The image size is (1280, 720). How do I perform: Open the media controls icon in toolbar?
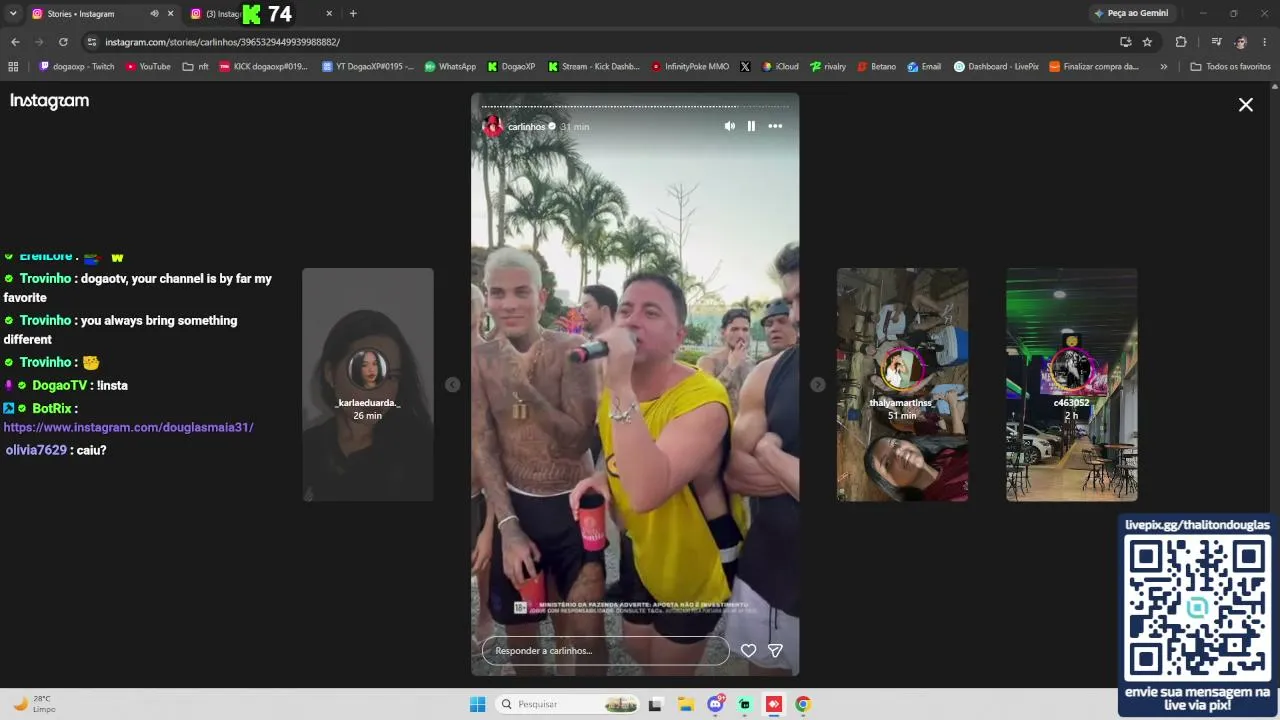click(x=1216, y=42)
